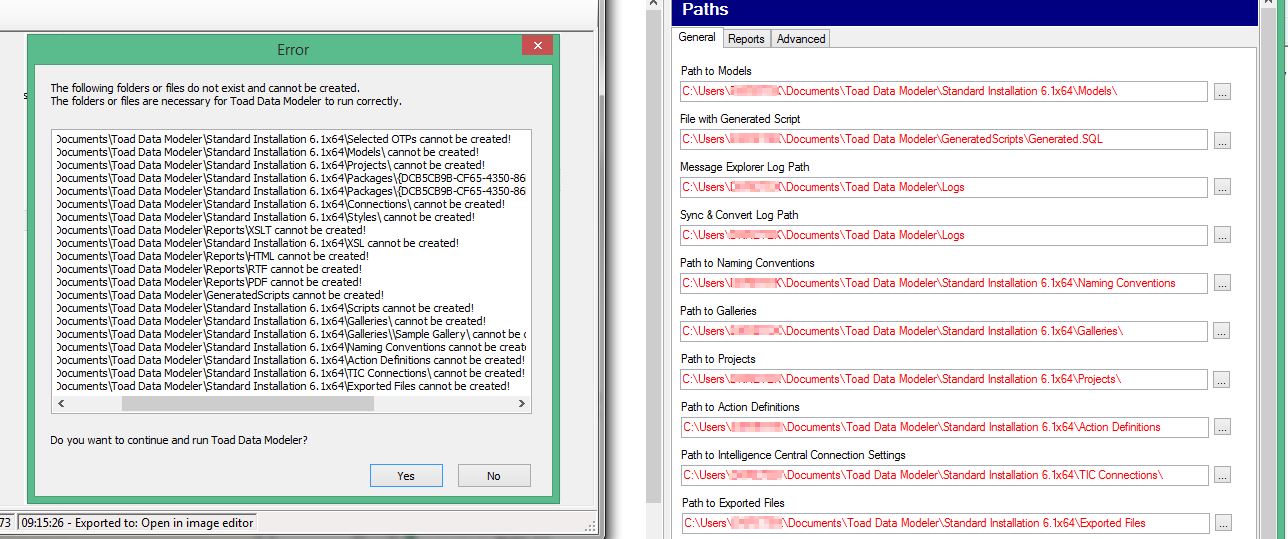Select the 'Naming Conventions cannot be create' line
The width and height of the screenshot is (1288, 539).
pos(290,347)
